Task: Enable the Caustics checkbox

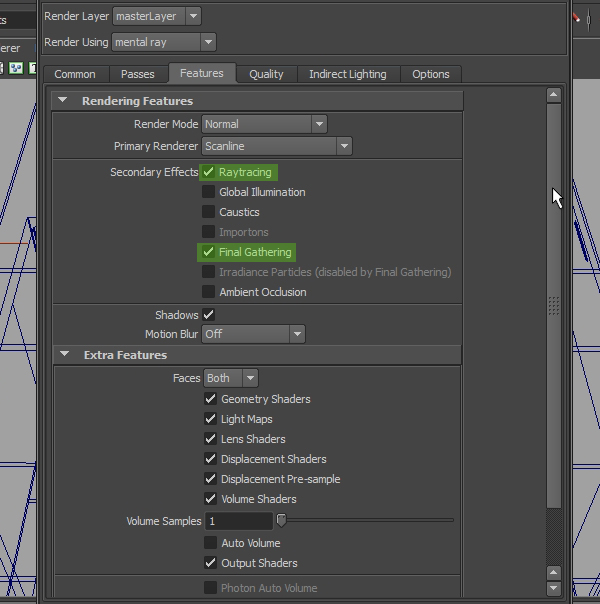Action: pos(208,211)
